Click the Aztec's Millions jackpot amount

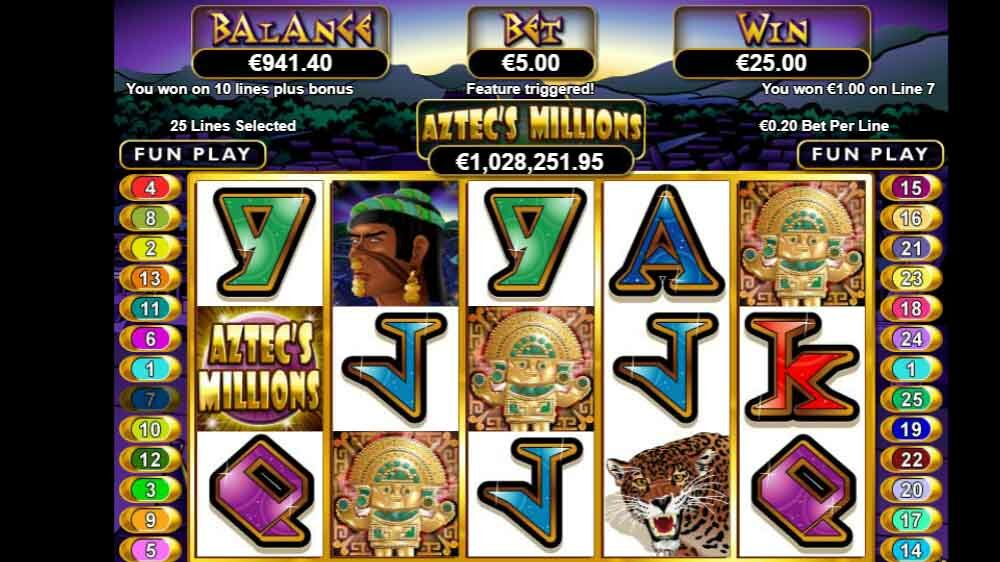[x=530, y=161]
